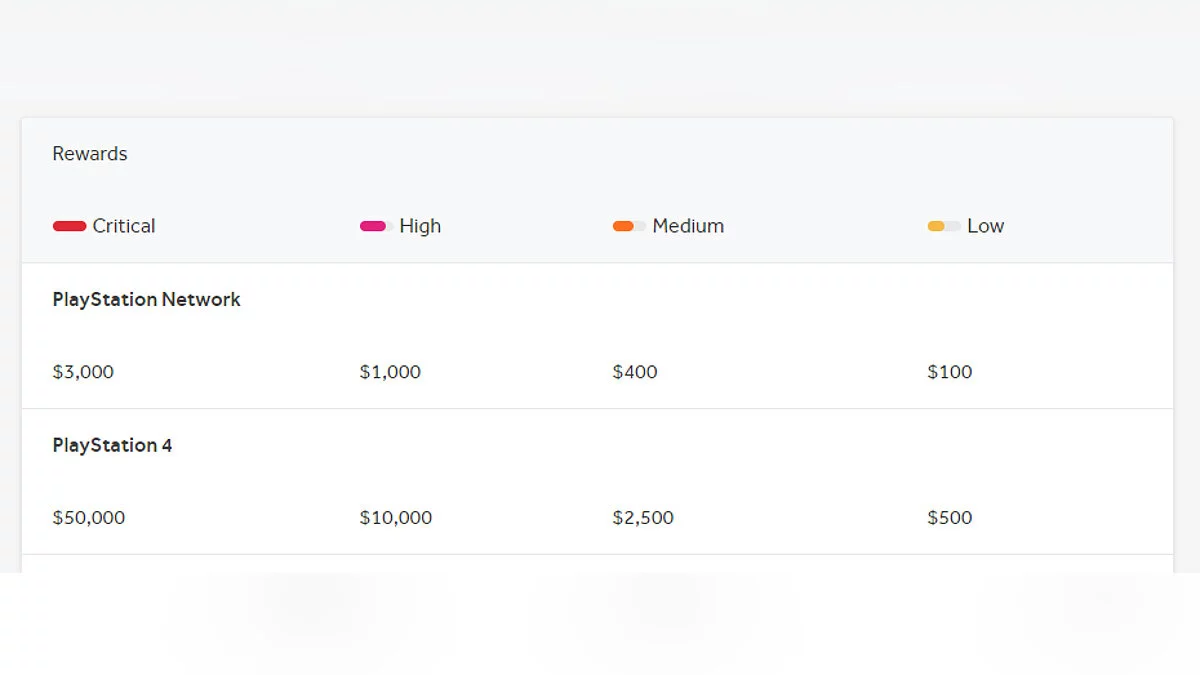The height and width of the screenshot is (675, 1200).
Task: Select the Low severity label text
Action: coord(985,226)
